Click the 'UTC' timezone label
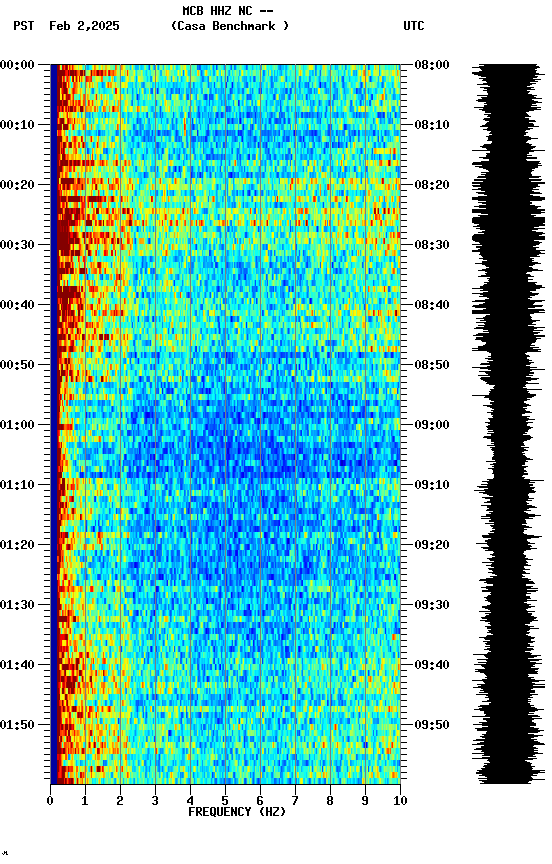Viewport: 552px width, 864px height. (414, 26)
